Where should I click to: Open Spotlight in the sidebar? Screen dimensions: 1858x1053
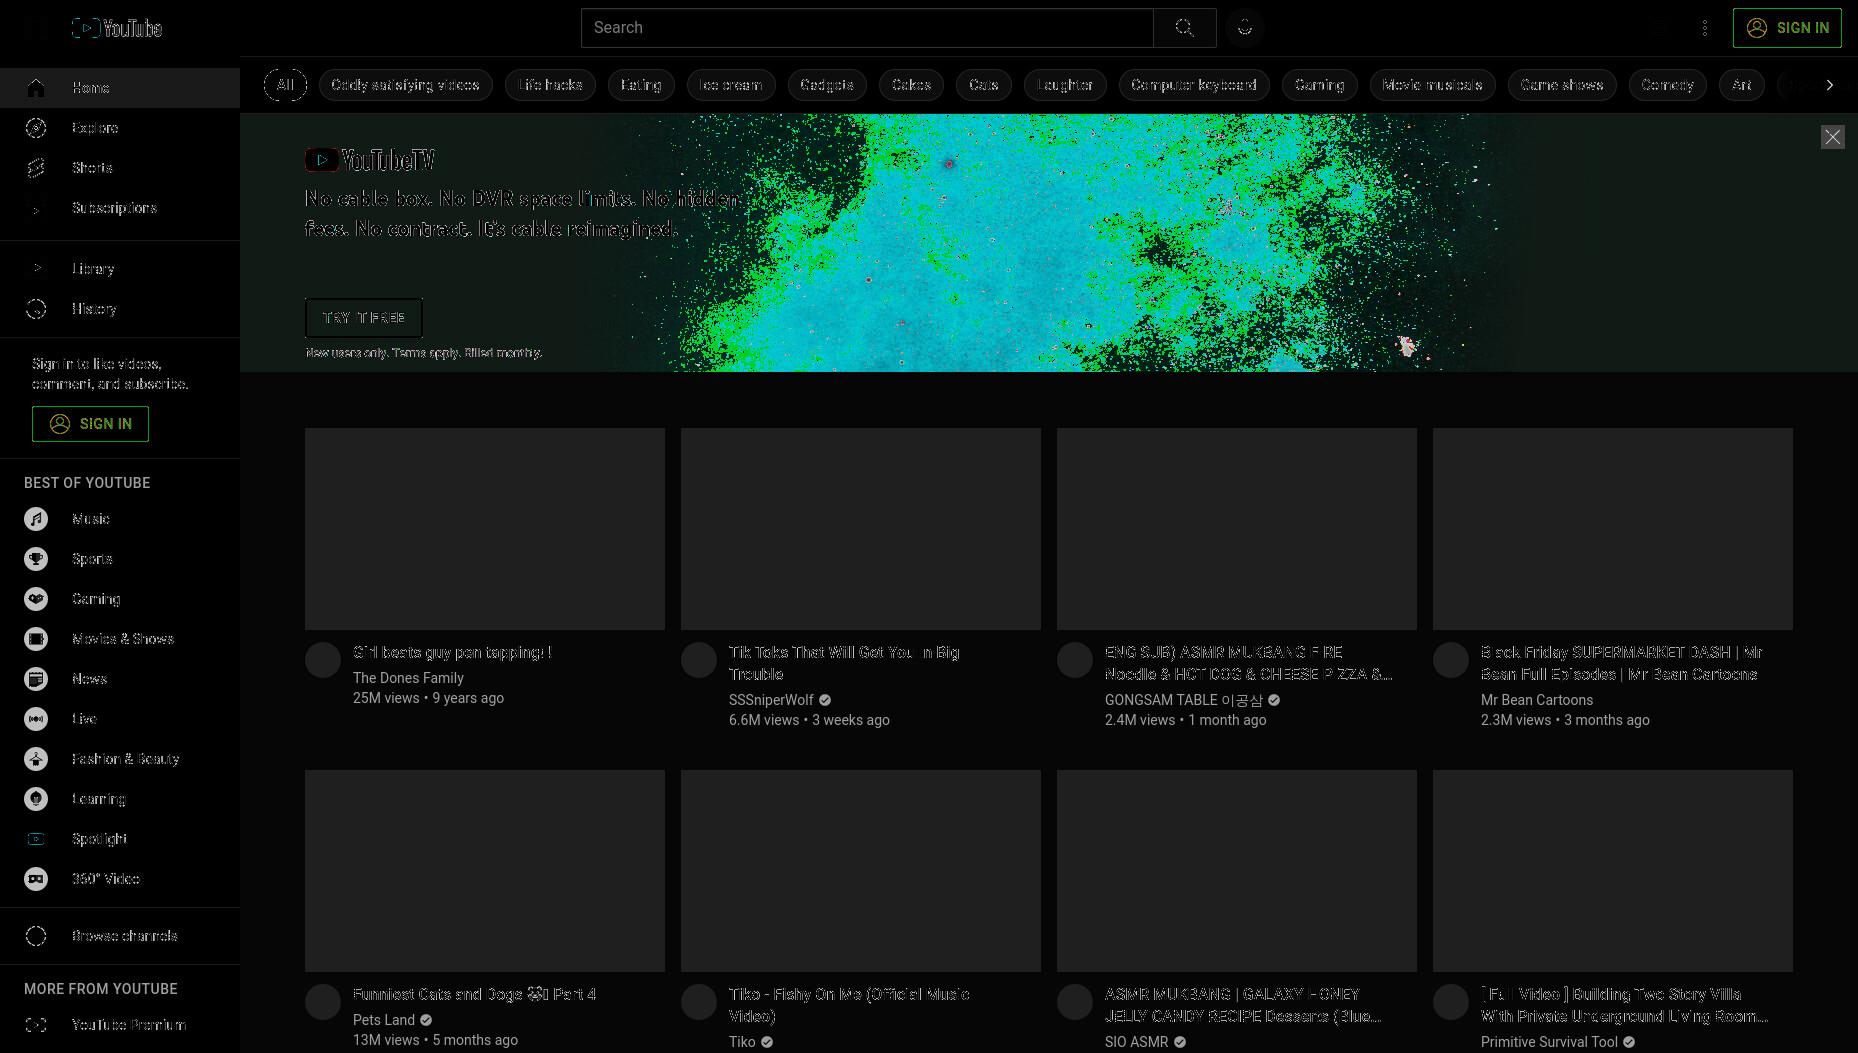(x=120, y=839)
